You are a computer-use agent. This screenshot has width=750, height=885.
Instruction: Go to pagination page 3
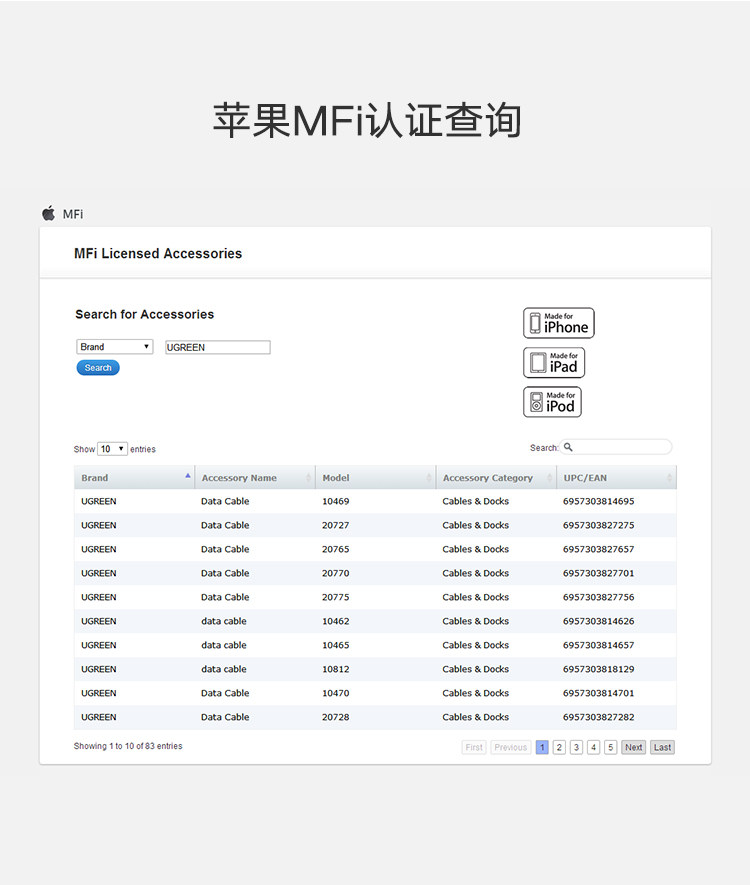576,747
